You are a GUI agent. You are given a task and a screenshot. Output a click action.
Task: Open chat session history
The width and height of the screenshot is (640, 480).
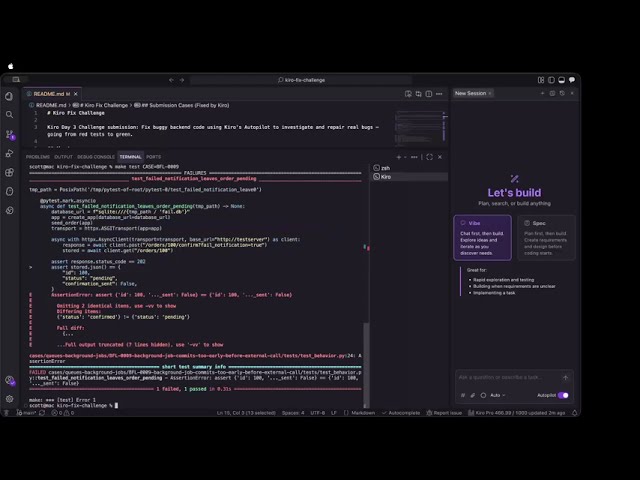(562, 93)
